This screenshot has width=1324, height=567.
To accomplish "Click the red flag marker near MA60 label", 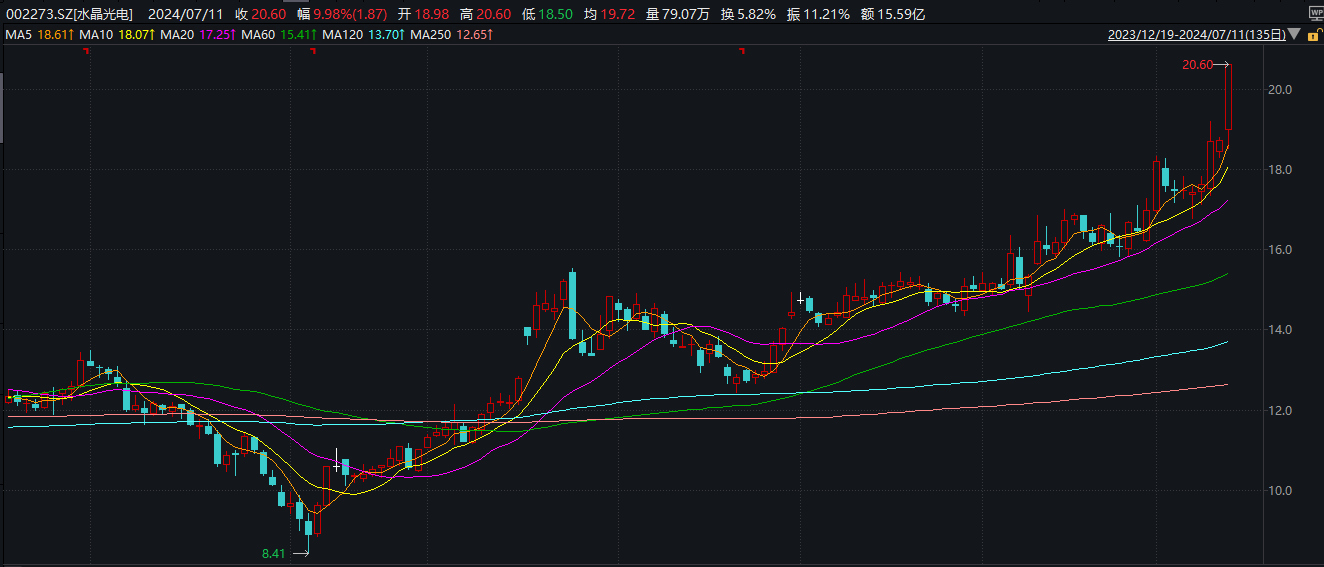I will point(313,51).
